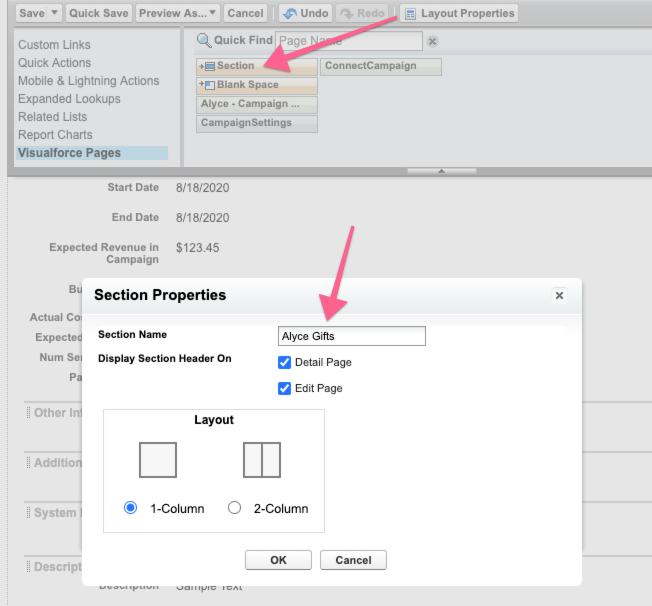The height and width of the screenshot is (606, 652).
Task: Click the 2-Column layout thumbnail
Action: point(262,460)
